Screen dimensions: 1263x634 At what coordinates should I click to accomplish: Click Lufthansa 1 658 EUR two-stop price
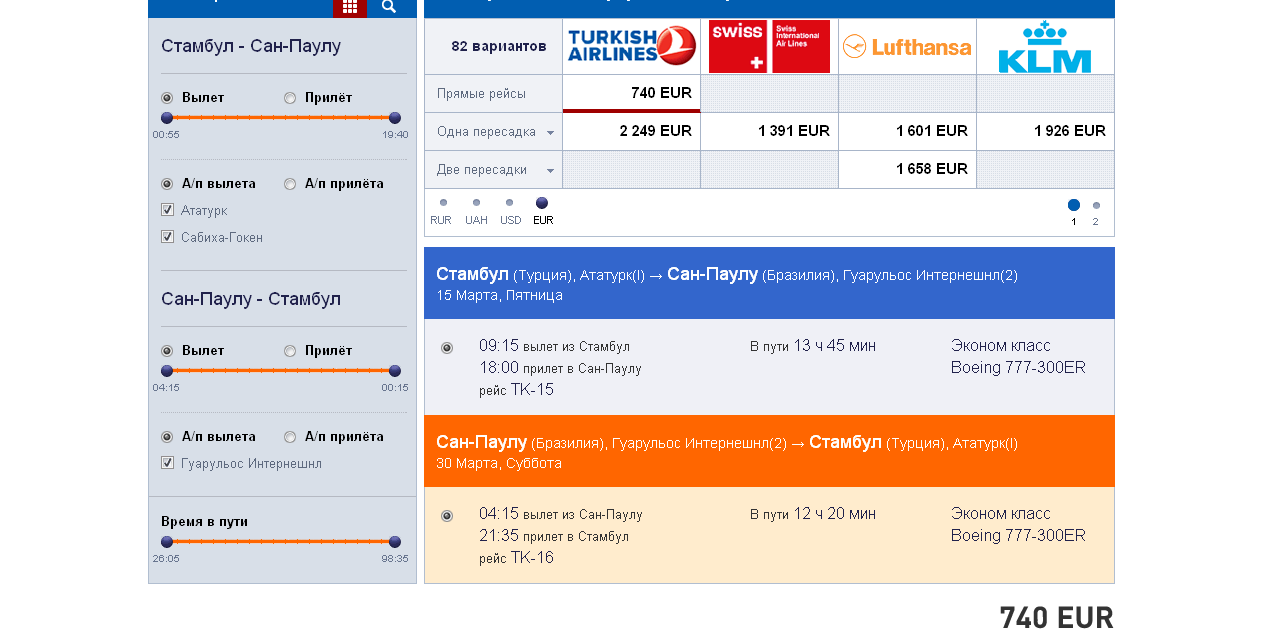pos(932,169)
